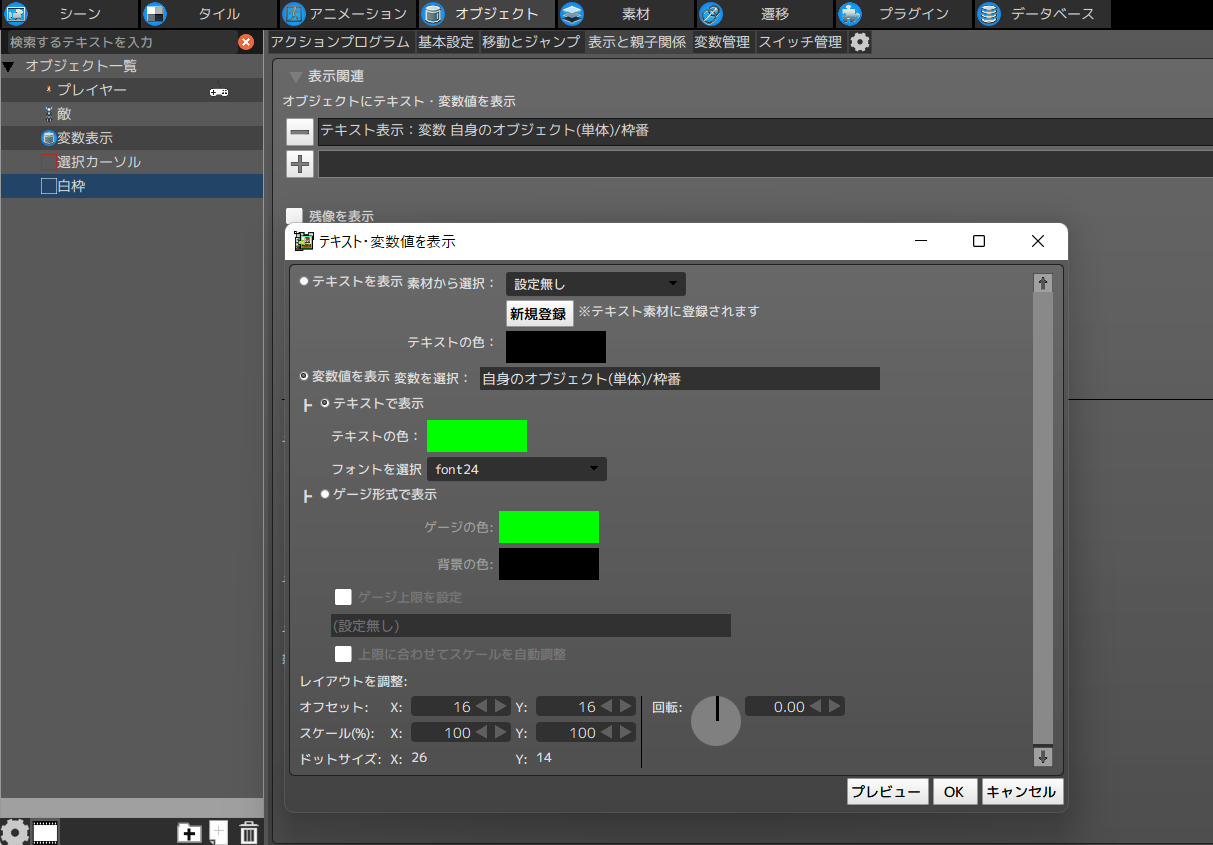Viewport: 1213px width, 845px height.
Task: Select the ゲージ形式で表示 radio button
Action: pos(322,494)
